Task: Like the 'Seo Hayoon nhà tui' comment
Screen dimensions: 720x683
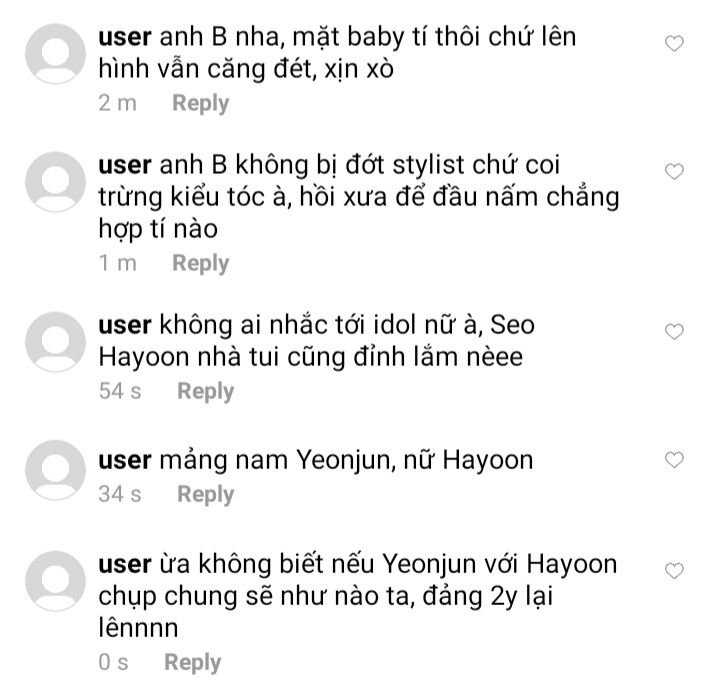Action: 674,332
